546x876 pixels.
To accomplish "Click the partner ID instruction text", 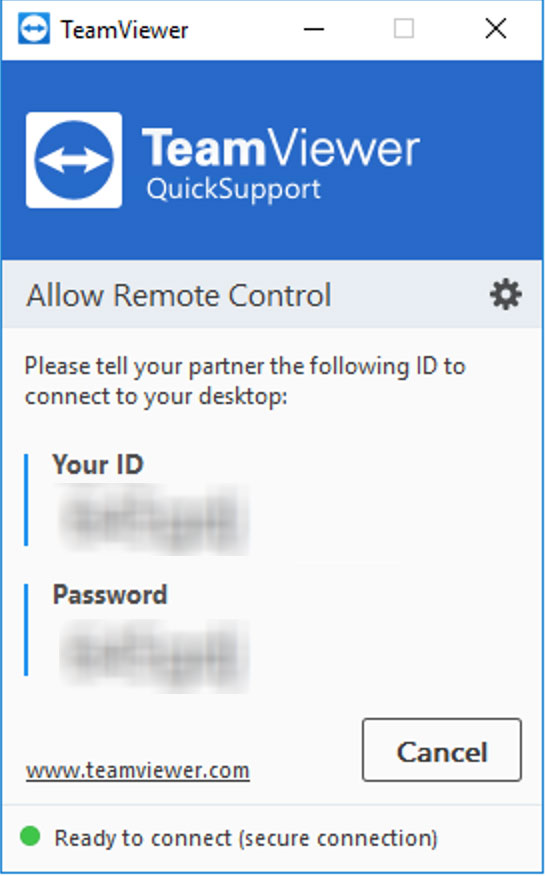I will 245,382.
